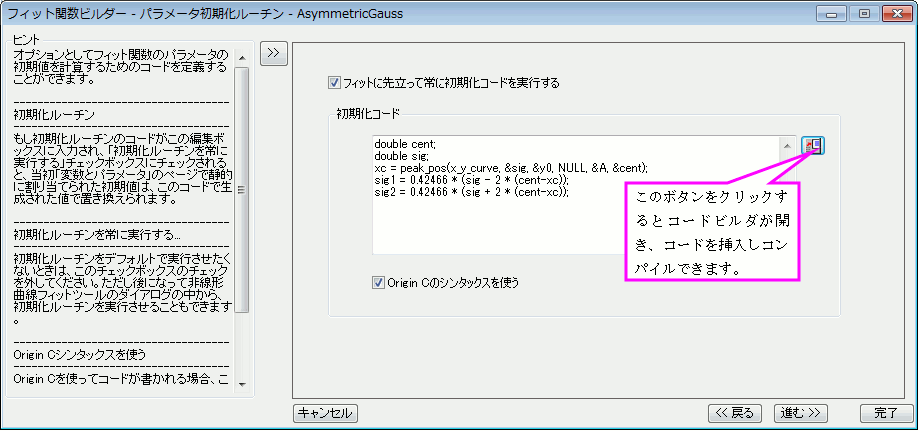Click the 'xc = peak_pos' code line
Viewport: 919px width, 431px height.
(x=510, y=168)
